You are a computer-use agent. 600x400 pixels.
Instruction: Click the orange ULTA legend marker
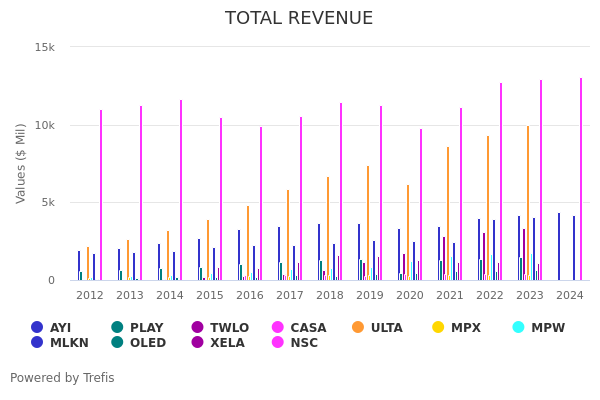[x=358, y=328]
